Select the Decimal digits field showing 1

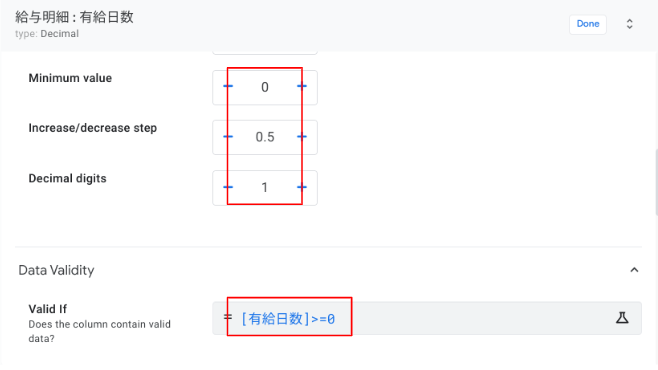[x=265, y=188]
